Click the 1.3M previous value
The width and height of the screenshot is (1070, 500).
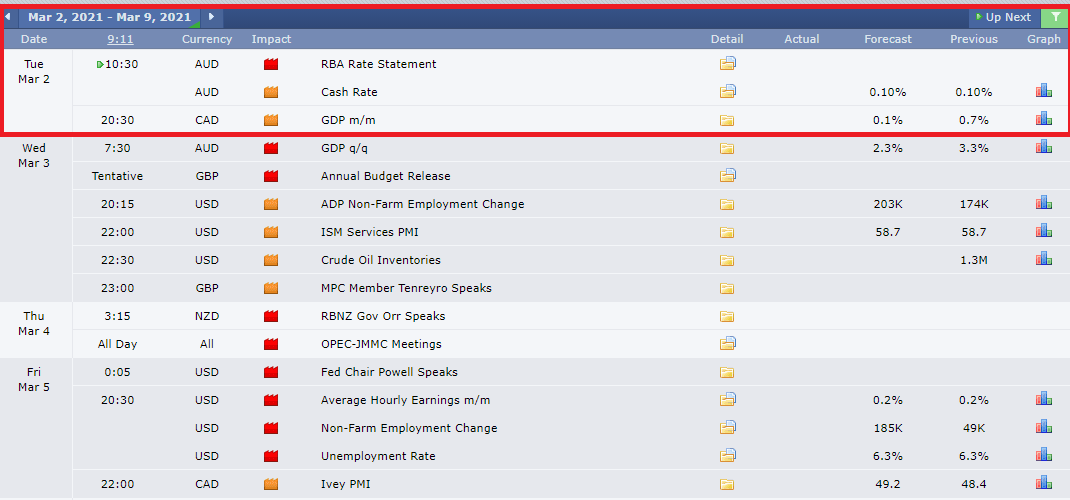click(x=974, y=260)
